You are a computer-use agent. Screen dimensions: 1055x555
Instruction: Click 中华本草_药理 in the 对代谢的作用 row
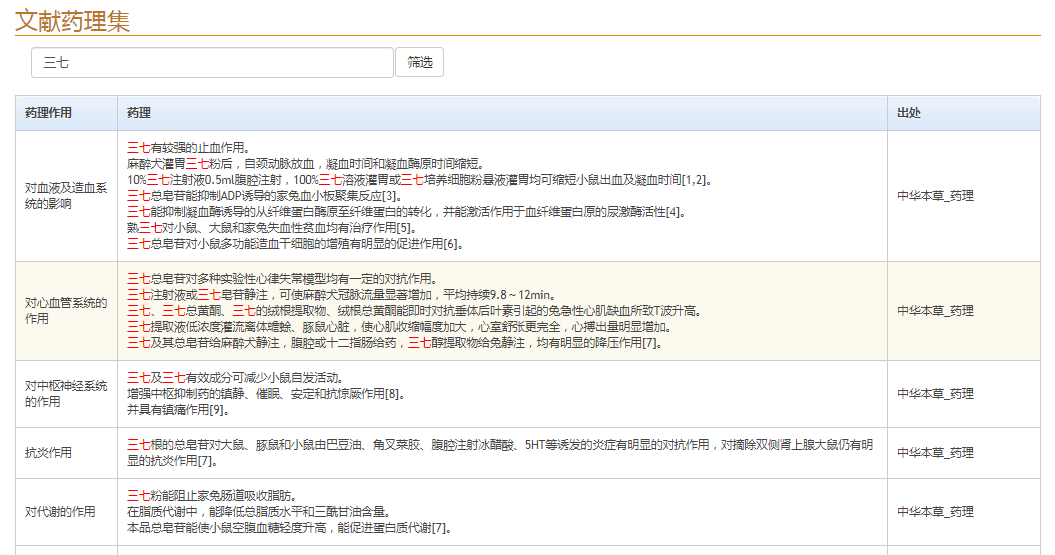pyautogui.click(x=935, y=512)
